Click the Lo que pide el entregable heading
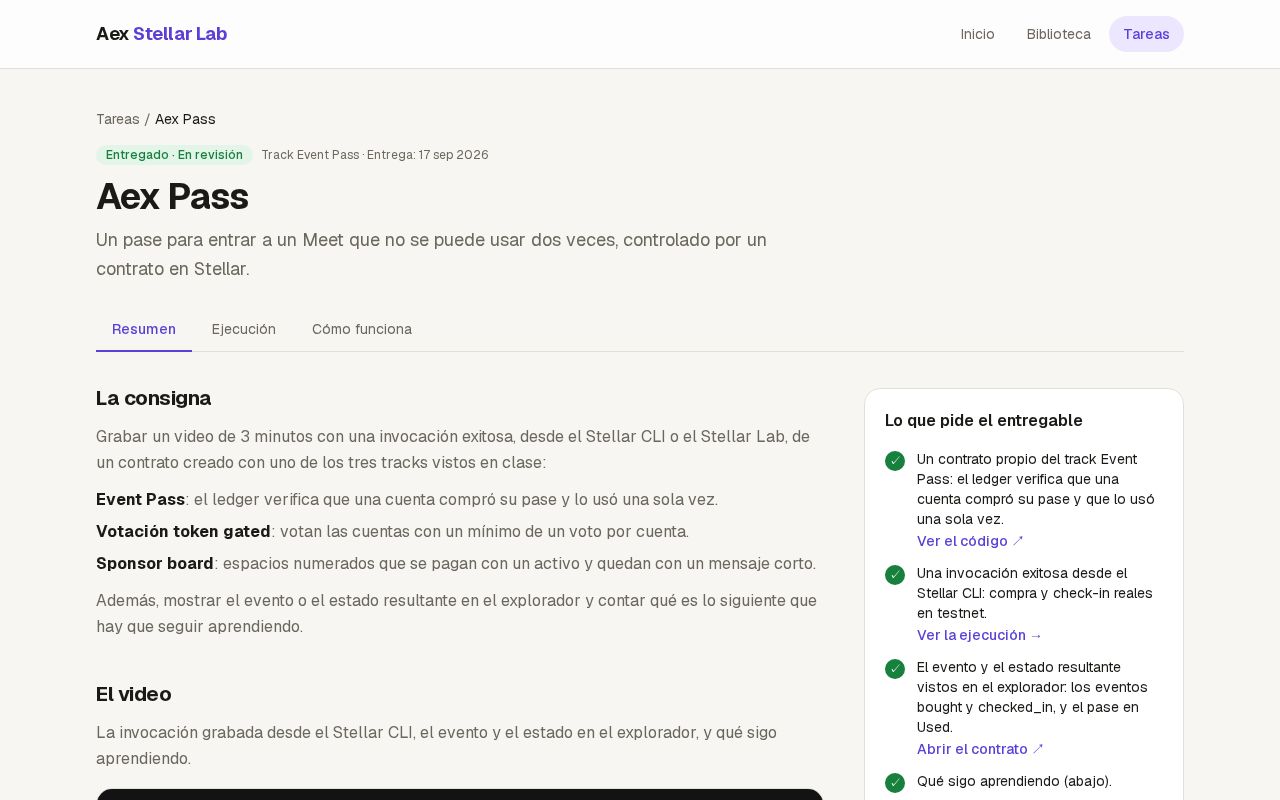 (984, 421)
